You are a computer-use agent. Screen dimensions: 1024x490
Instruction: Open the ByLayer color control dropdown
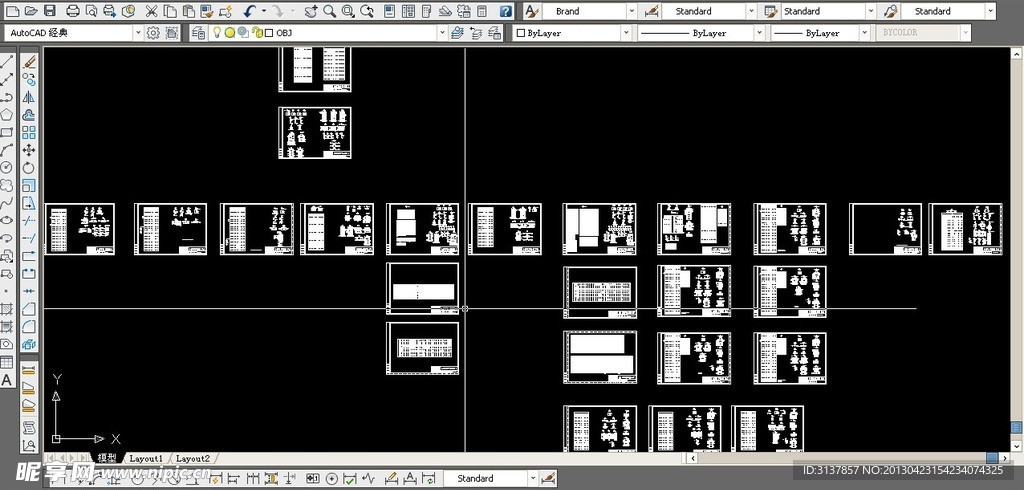coord(626,33)
